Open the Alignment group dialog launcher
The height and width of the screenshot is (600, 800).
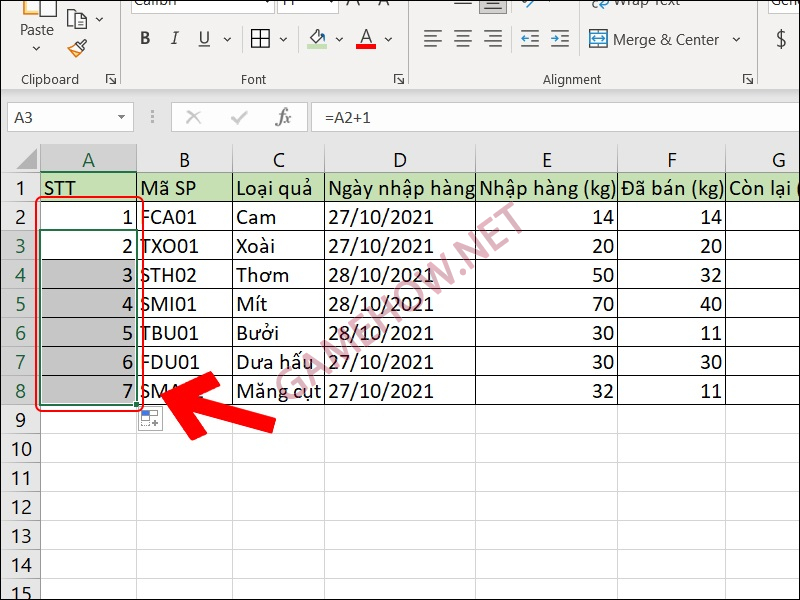click(x=749, y=78)
